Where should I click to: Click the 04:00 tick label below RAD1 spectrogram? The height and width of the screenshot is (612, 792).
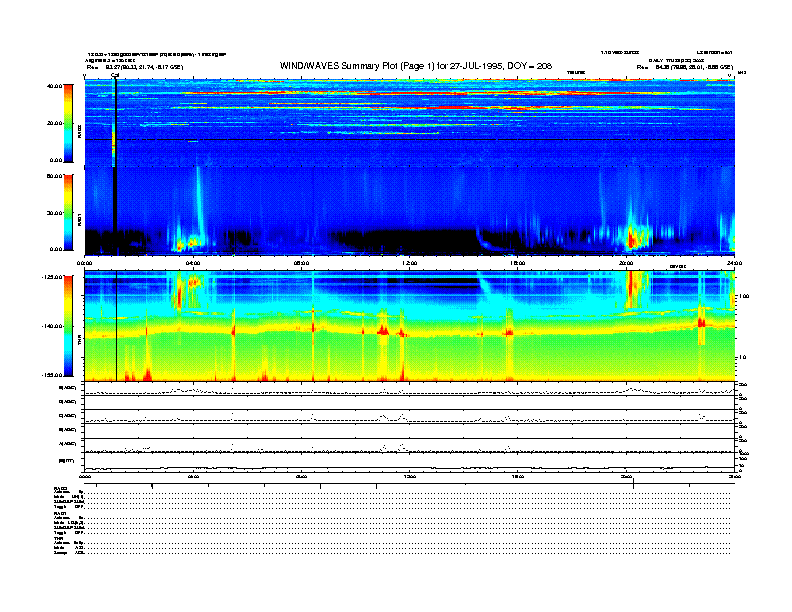(x=193, y=263)
